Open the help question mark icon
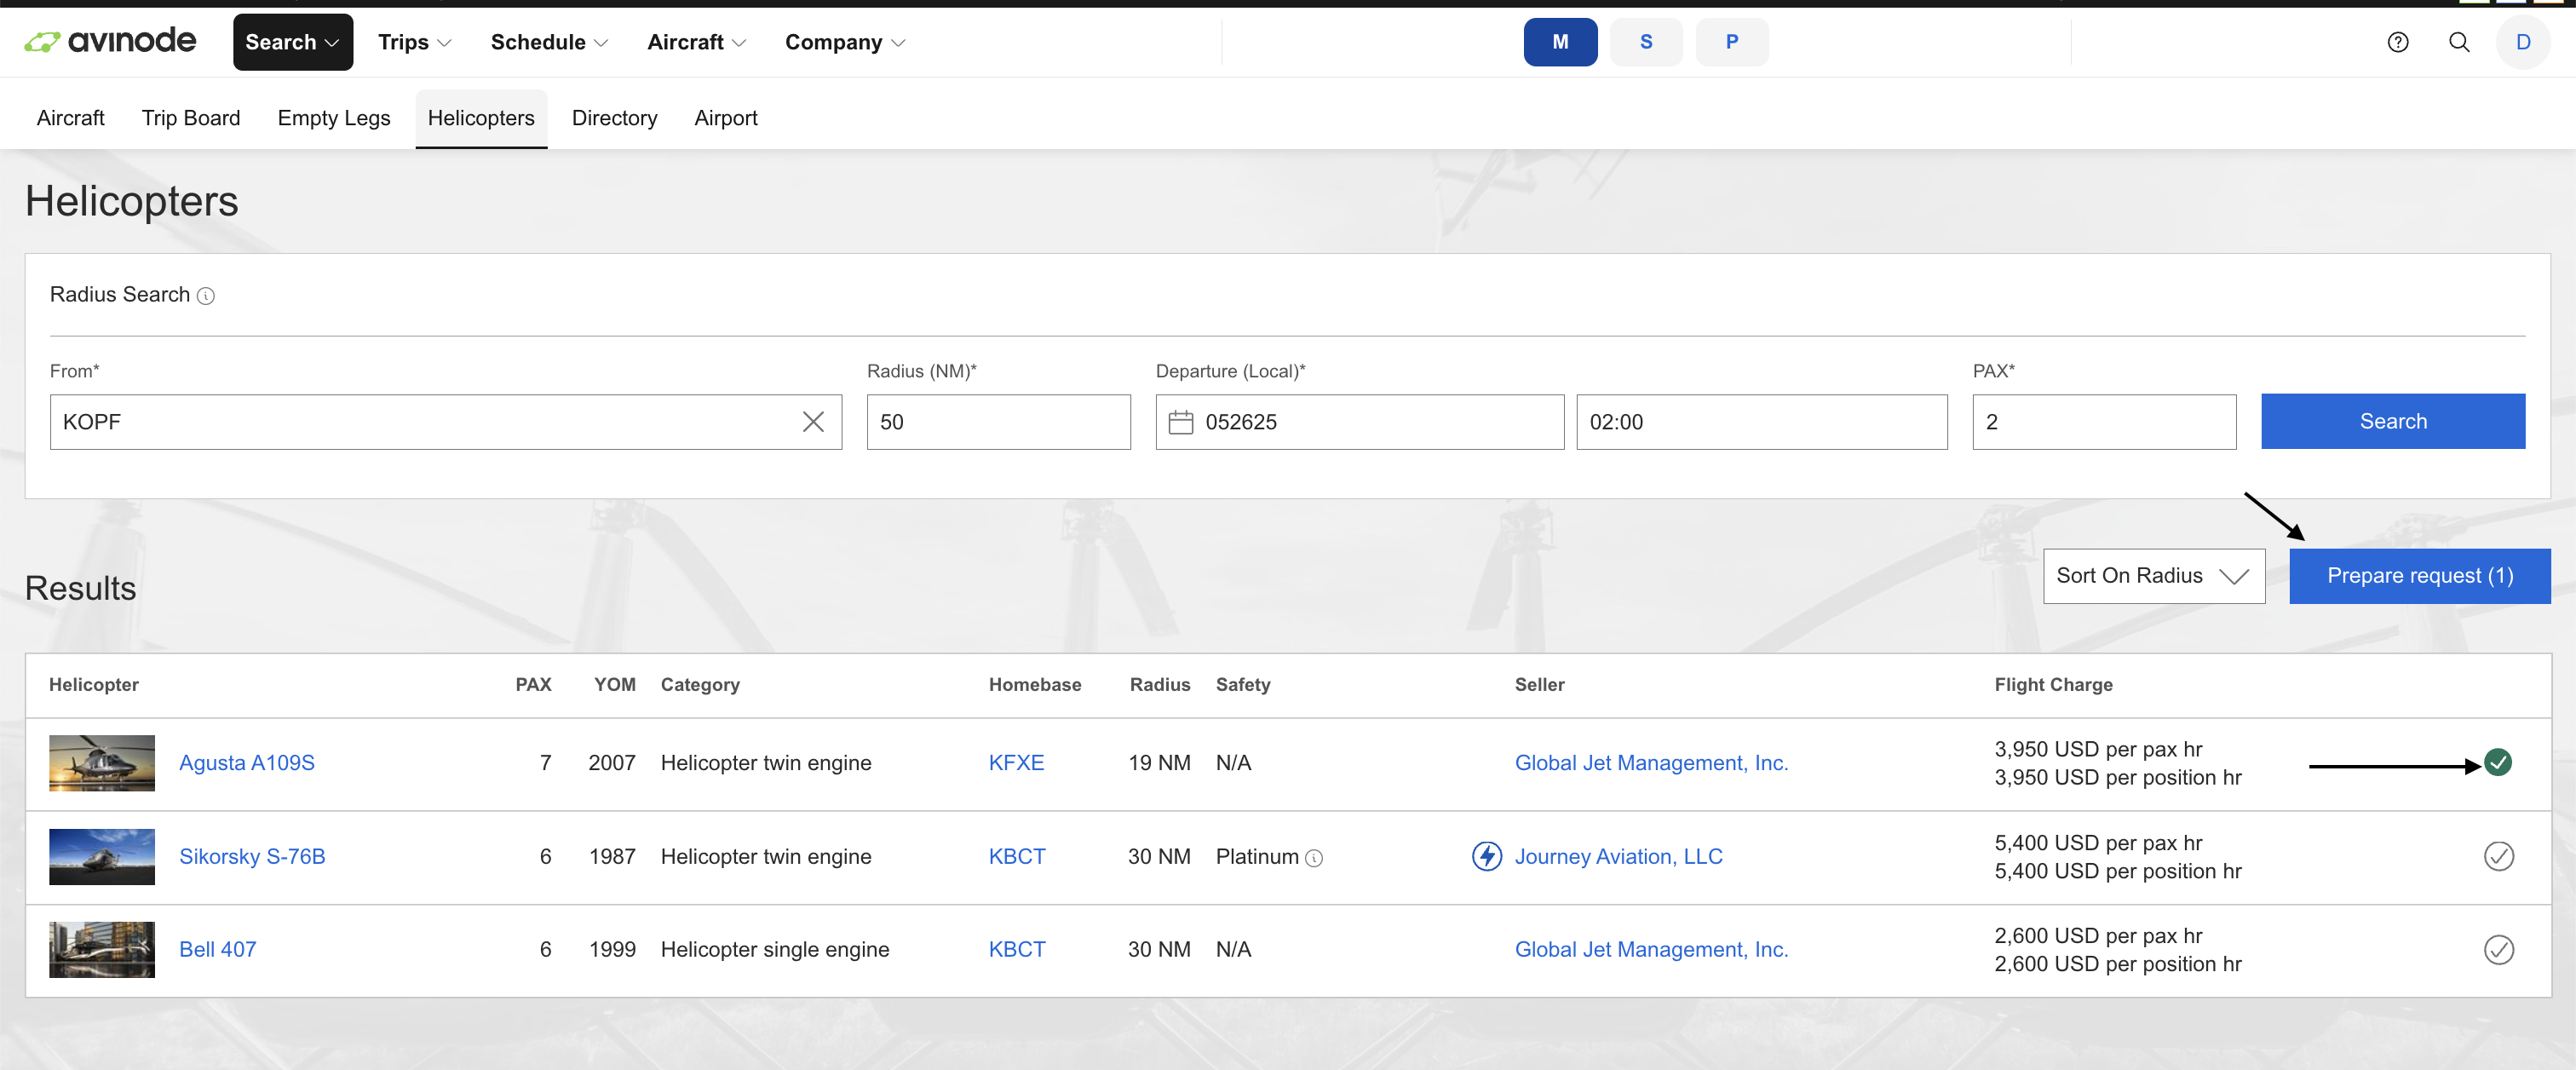The height and width of the screenshot is (1070, 2576). [2397, 42]
